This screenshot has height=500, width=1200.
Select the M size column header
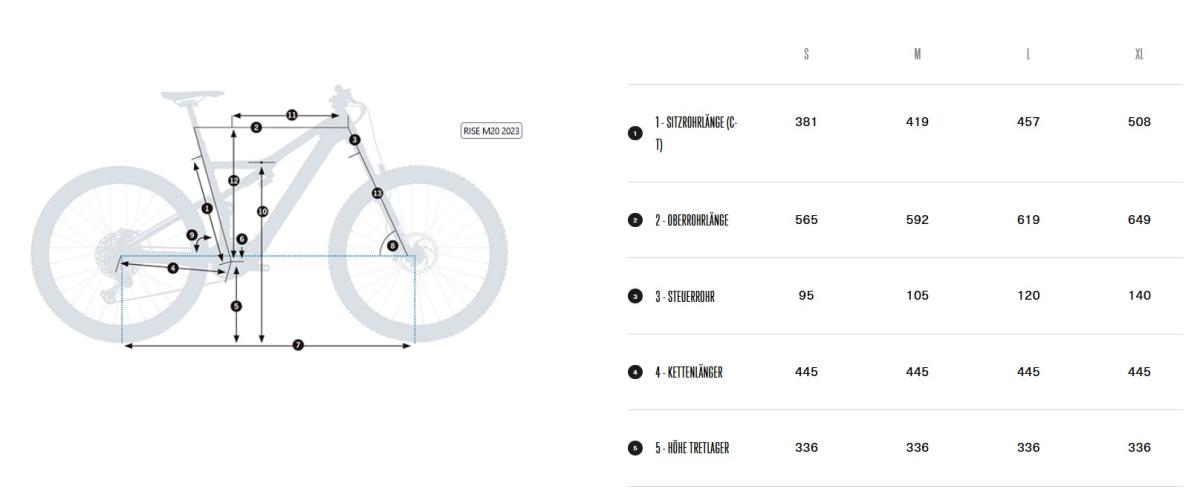pyautogui.click(x=917, y=55)
